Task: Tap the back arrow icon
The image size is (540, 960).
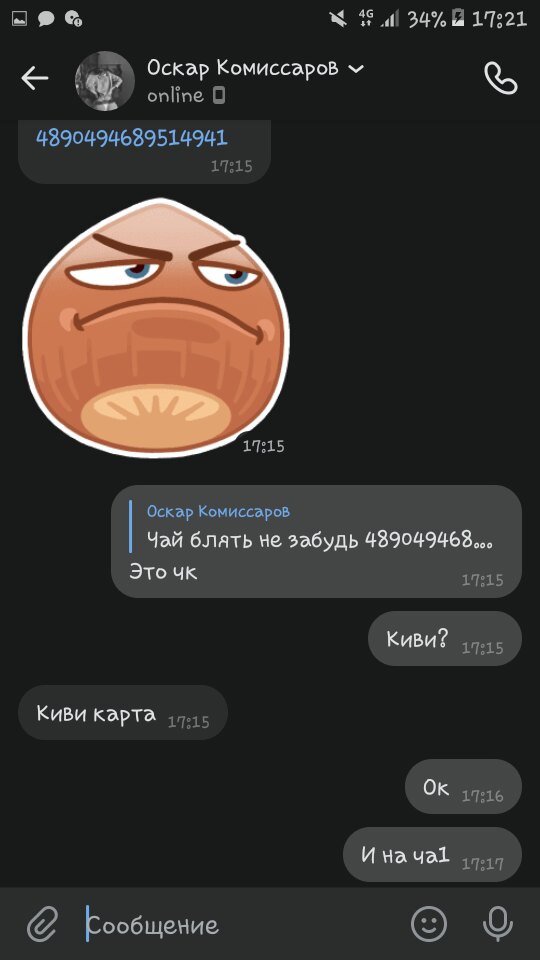Action: click(x=35, y=78)
